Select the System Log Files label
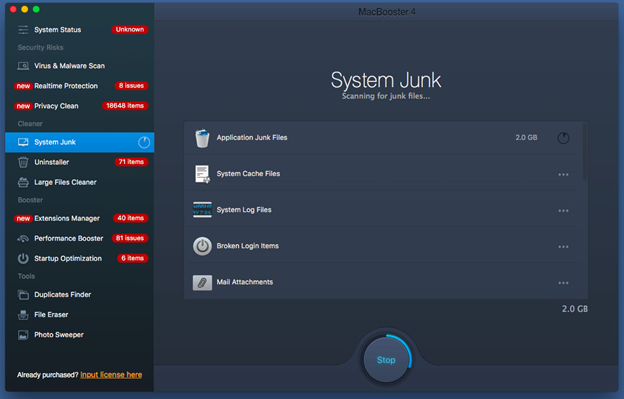Screen dimensions: 624x399 244,210
